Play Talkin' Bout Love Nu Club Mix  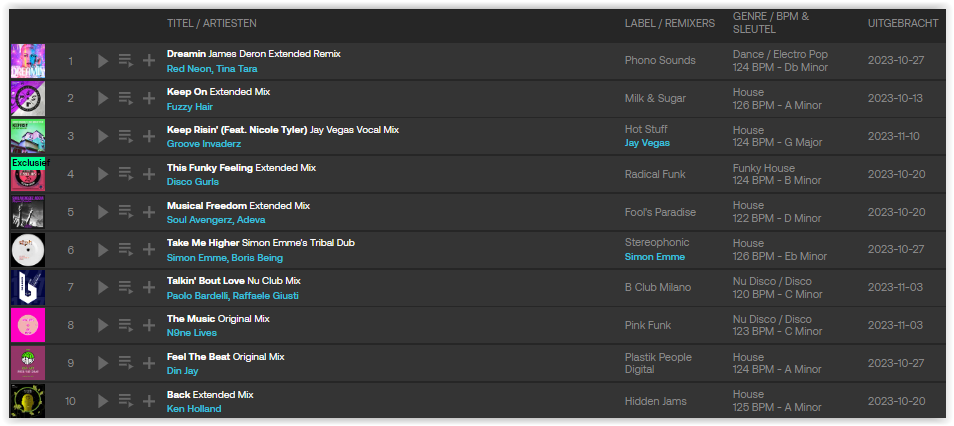(x=103, y=287)
